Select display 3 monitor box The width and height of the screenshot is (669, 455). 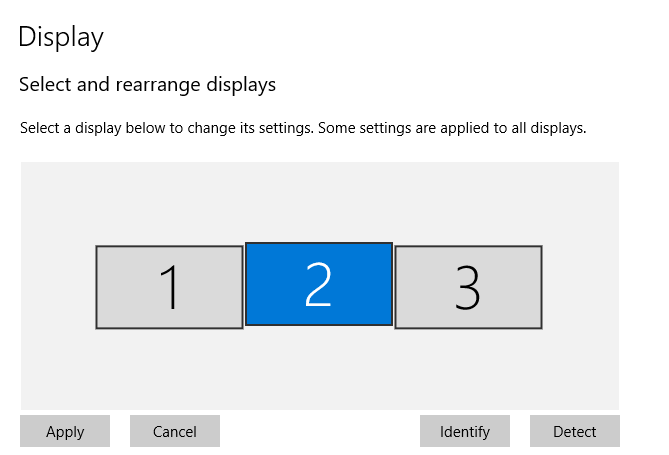(468, 287)
